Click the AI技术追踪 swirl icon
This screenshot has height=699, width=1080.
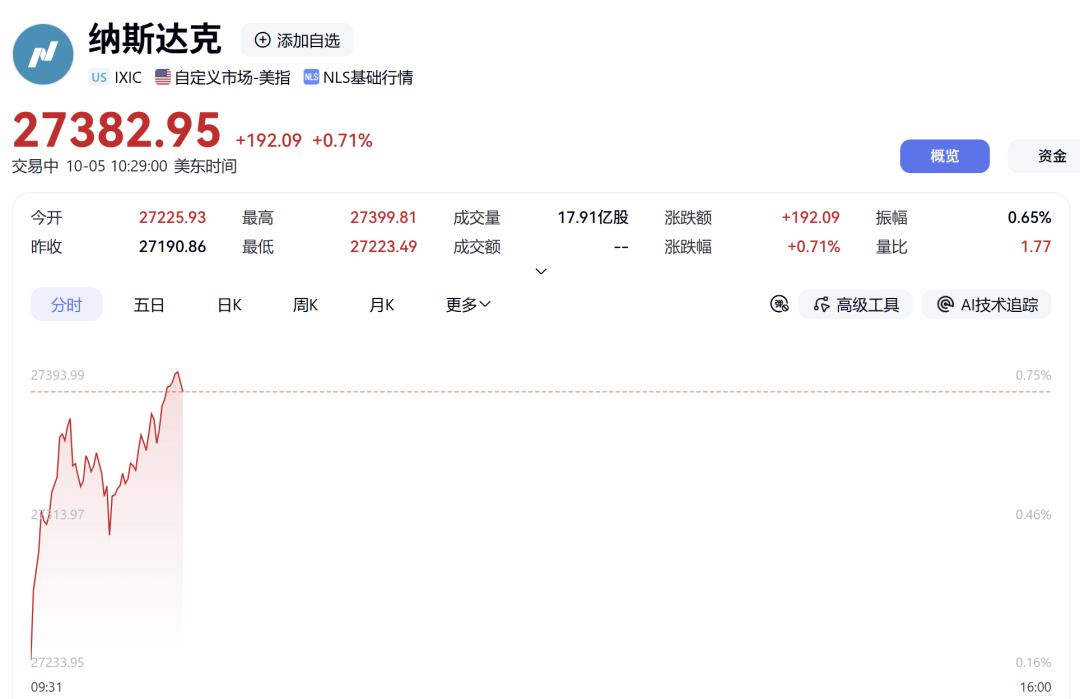pos(946,304)
